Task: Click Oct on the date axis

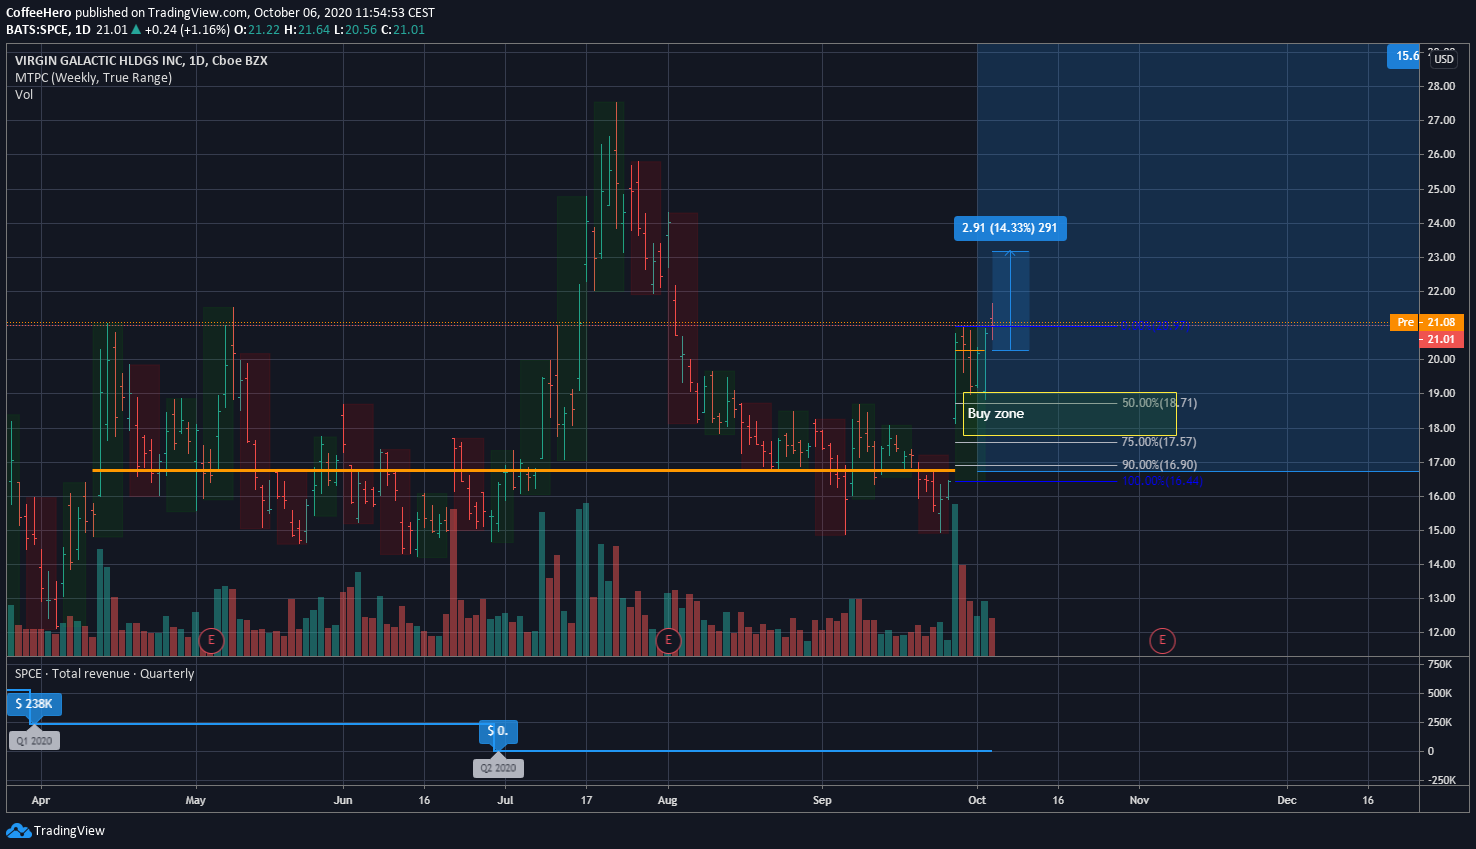Action: 977,800
